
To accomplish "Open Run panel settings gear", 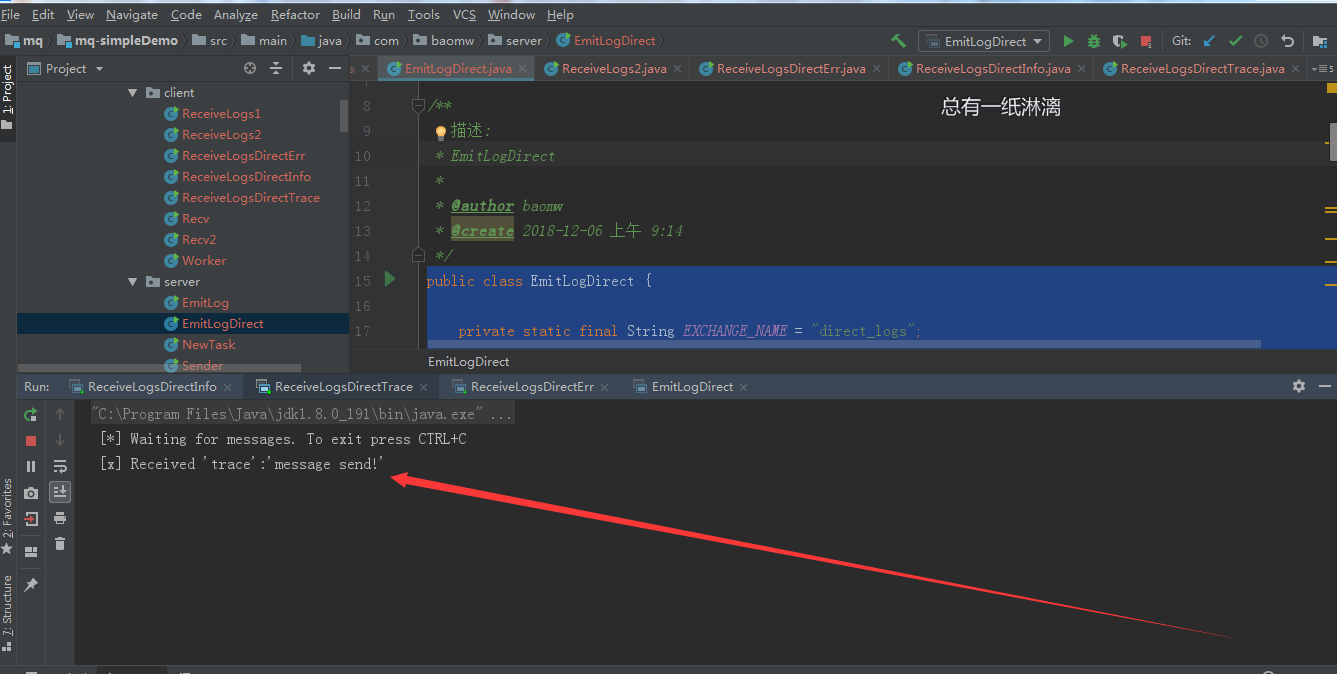I will [1299, 386].
